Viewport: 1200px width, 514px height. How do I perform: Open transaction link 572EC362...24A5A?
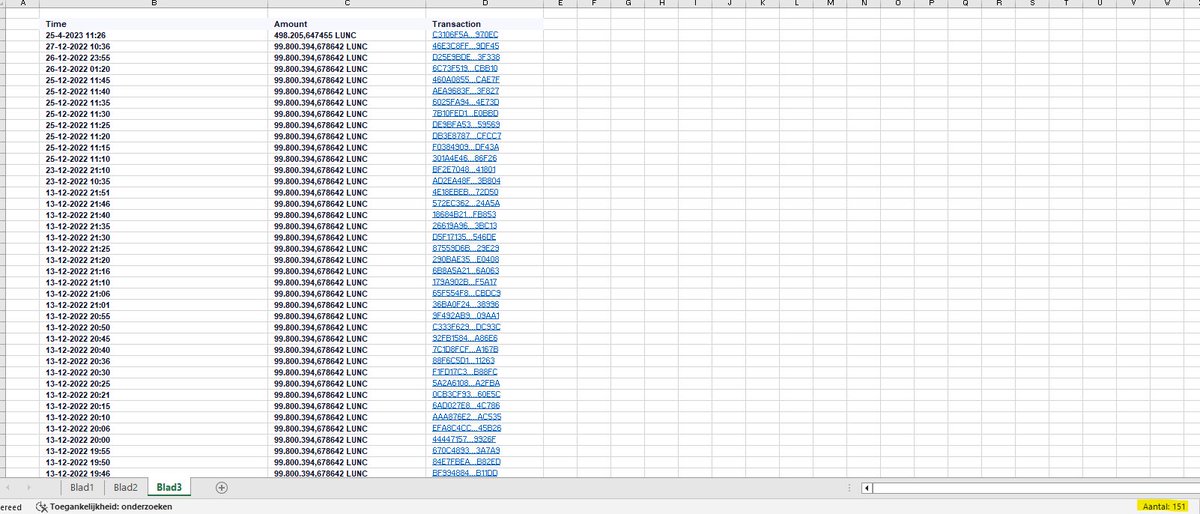[x=465, y=203]
